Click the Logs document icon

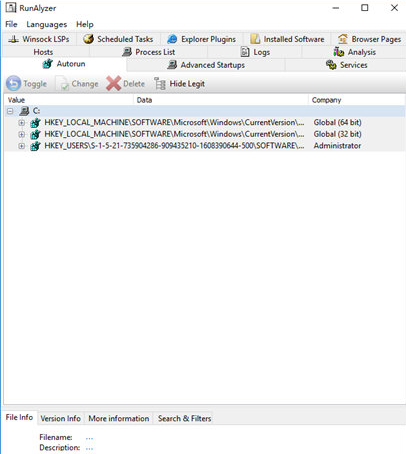[x=245, y=52]
